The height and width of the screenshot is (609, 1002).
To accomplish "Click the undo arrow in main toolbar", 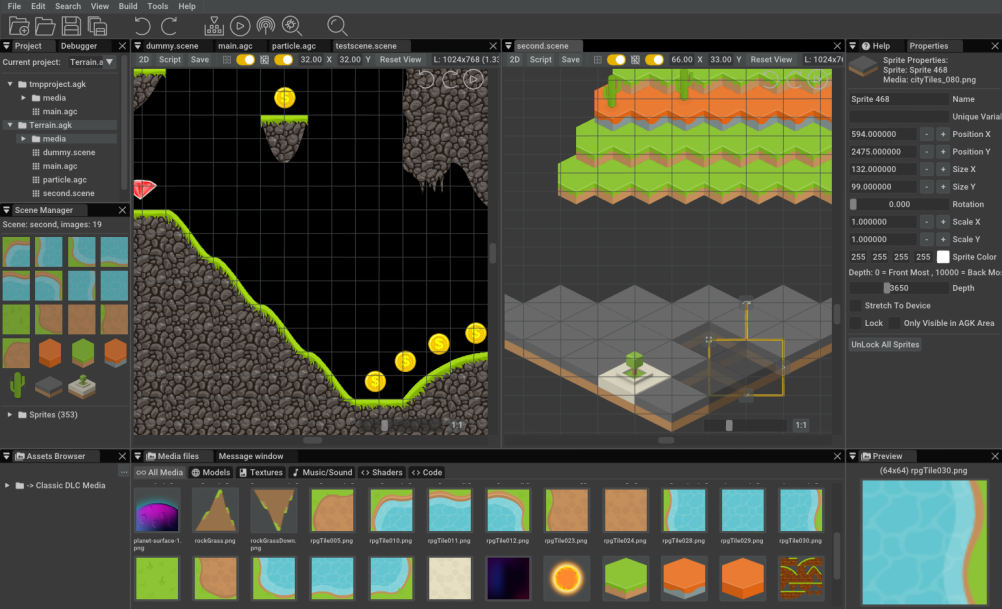I will click(x=142, y=26).
